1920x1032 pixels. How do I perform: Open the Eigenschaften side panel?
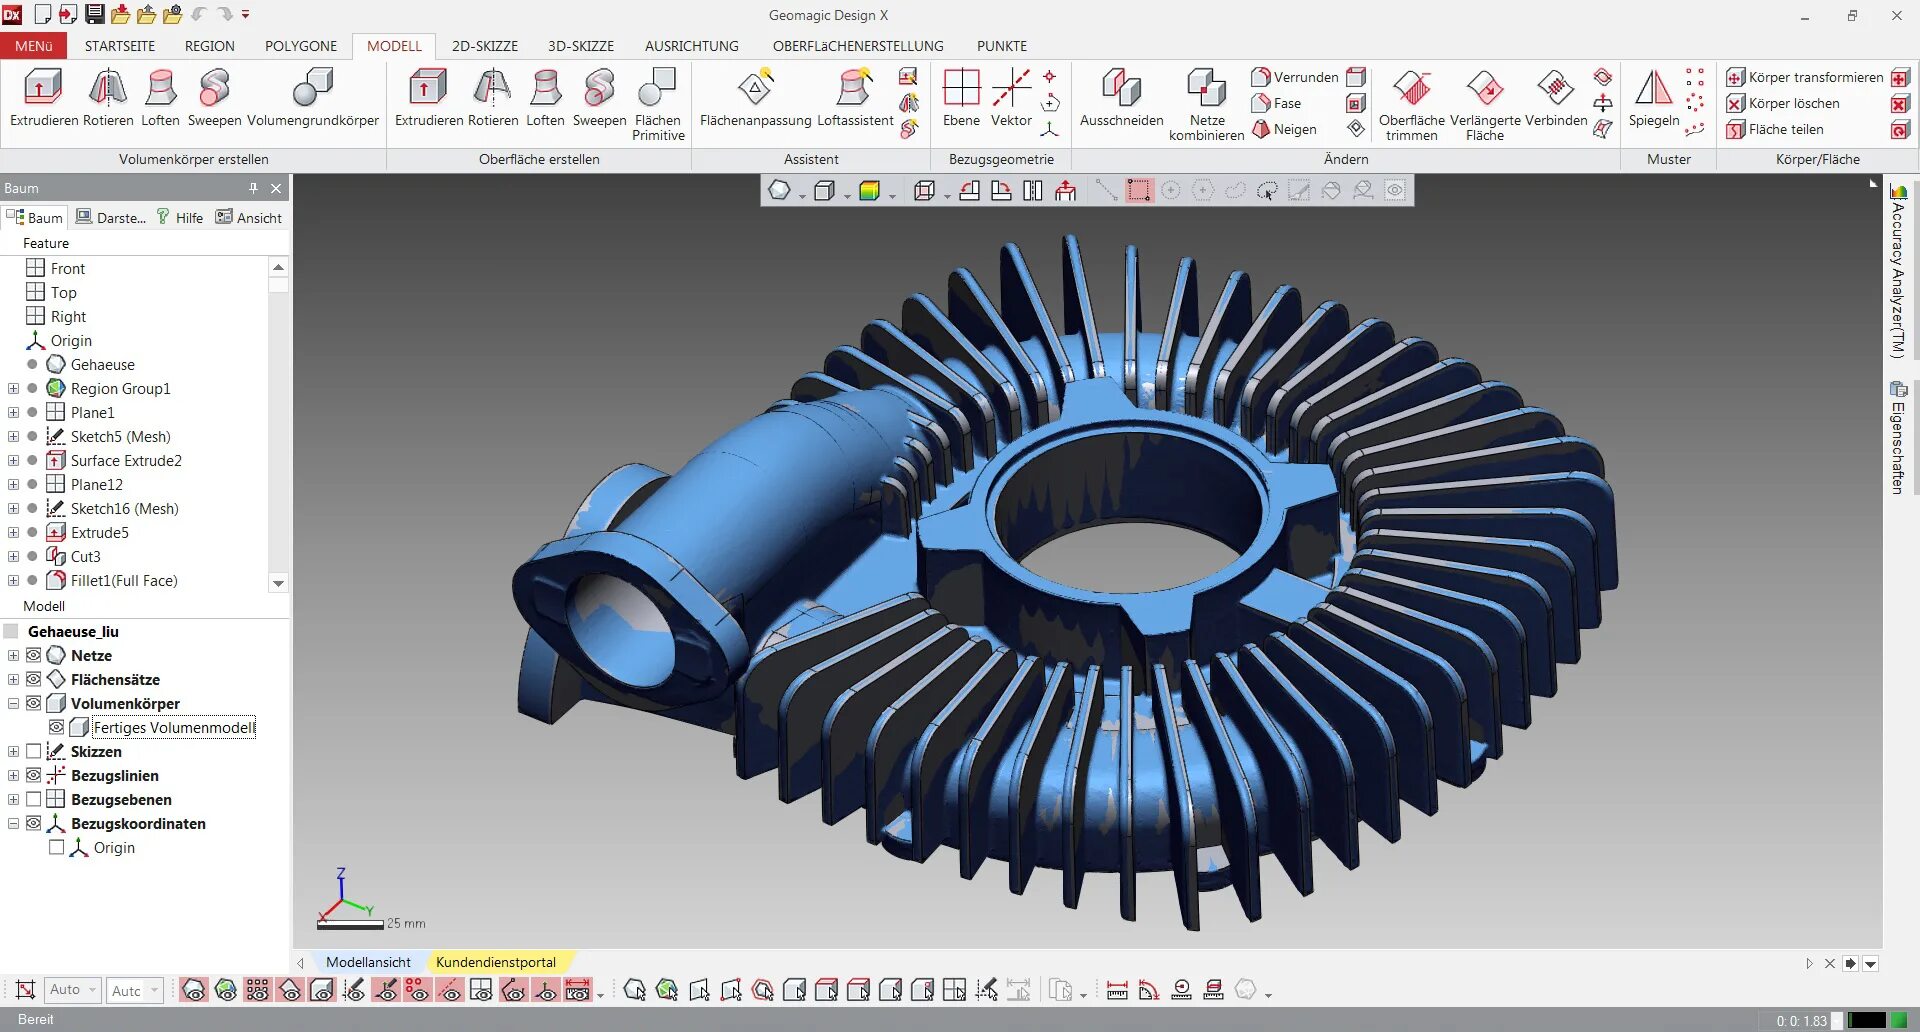1898,438
